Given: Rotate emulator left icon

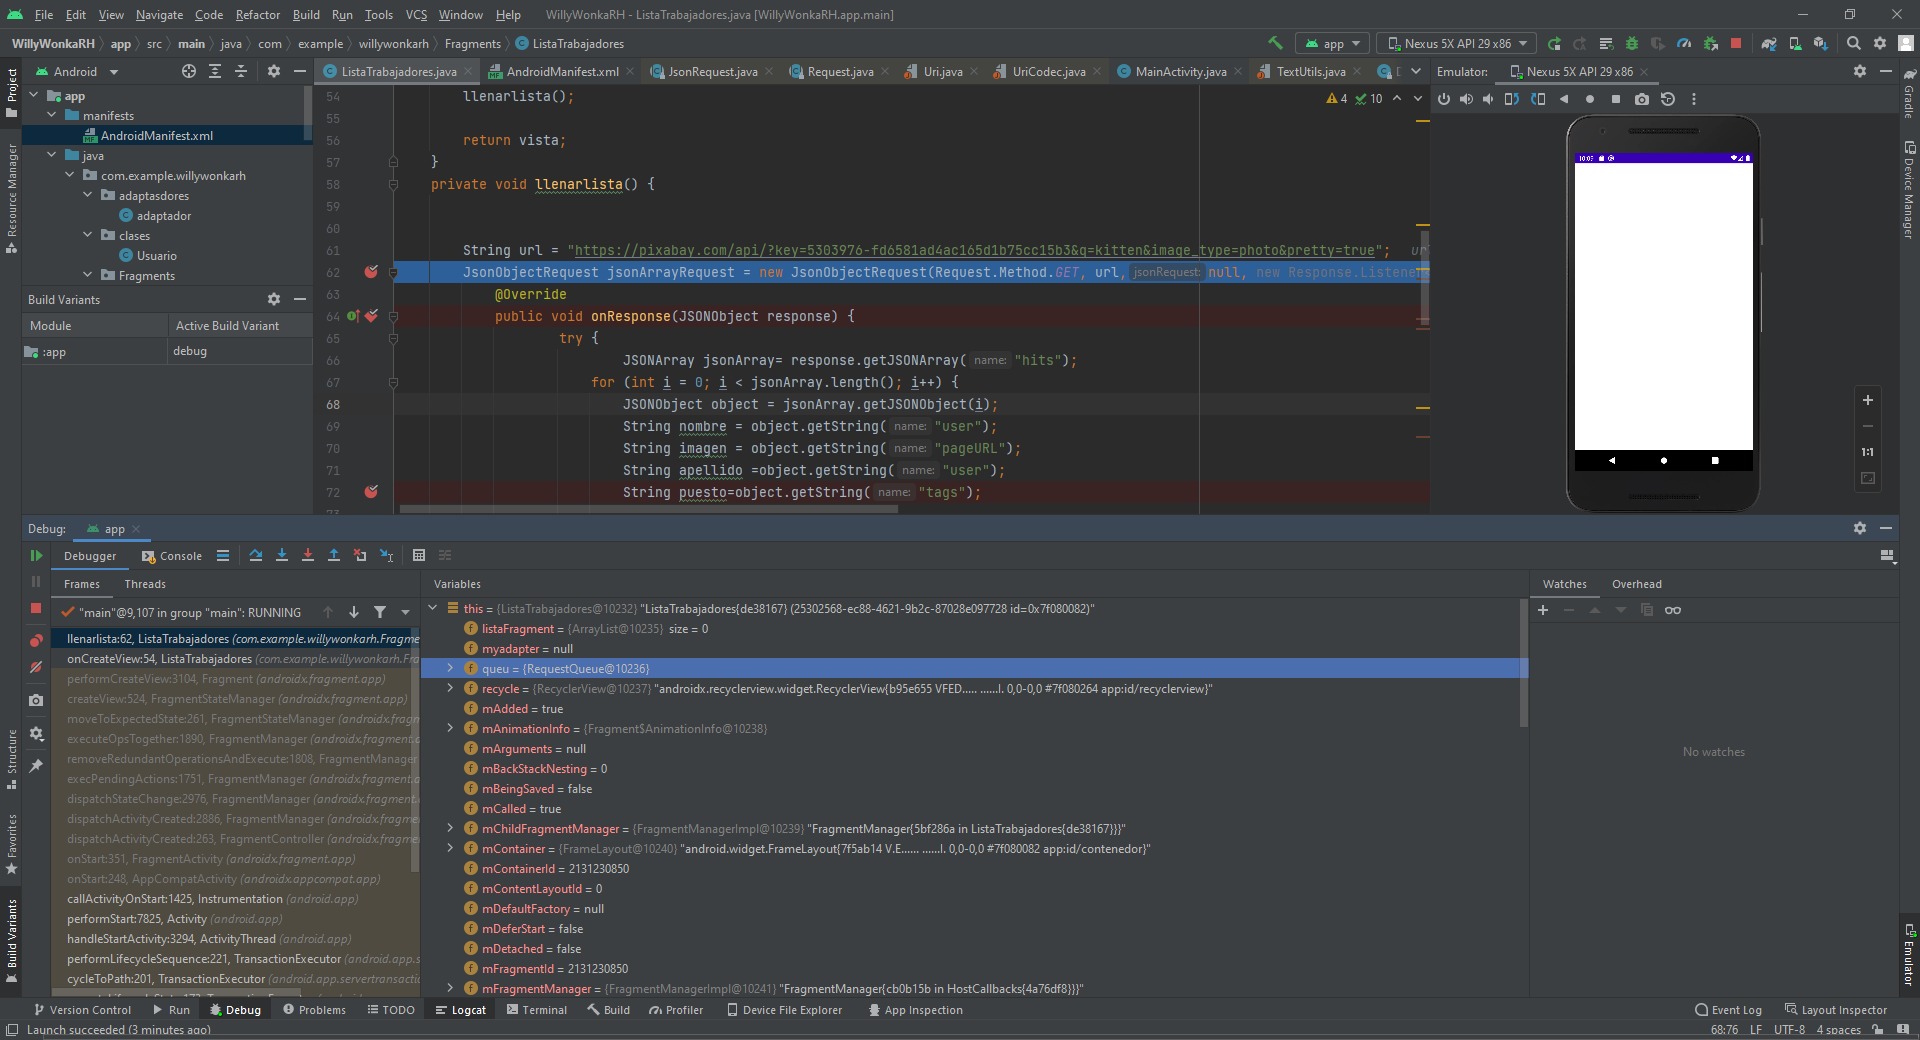Looking at the screenshot, I should click(x=1512, y=99).
